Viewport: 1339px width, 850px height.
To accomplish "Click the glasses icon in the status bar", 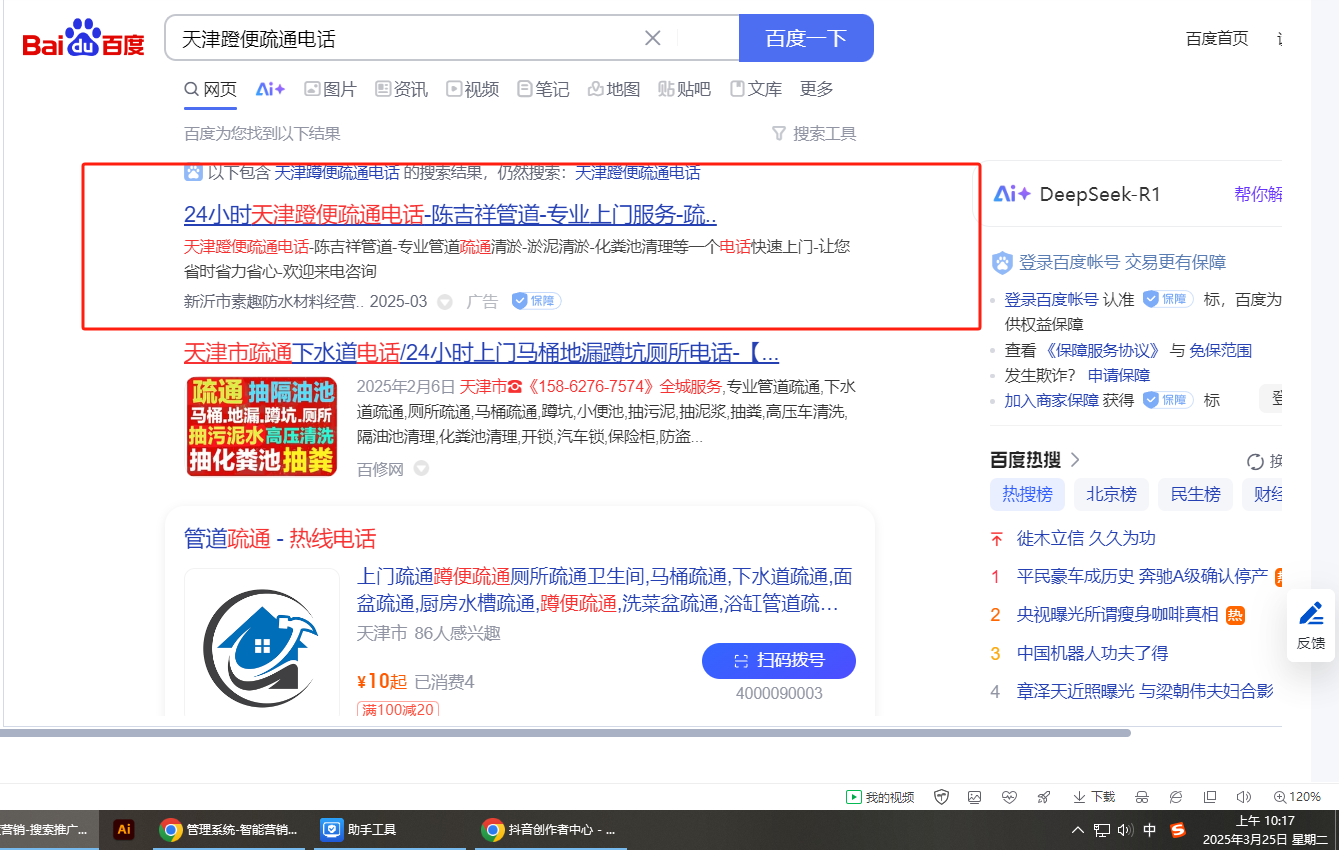I will (1141, 797).
